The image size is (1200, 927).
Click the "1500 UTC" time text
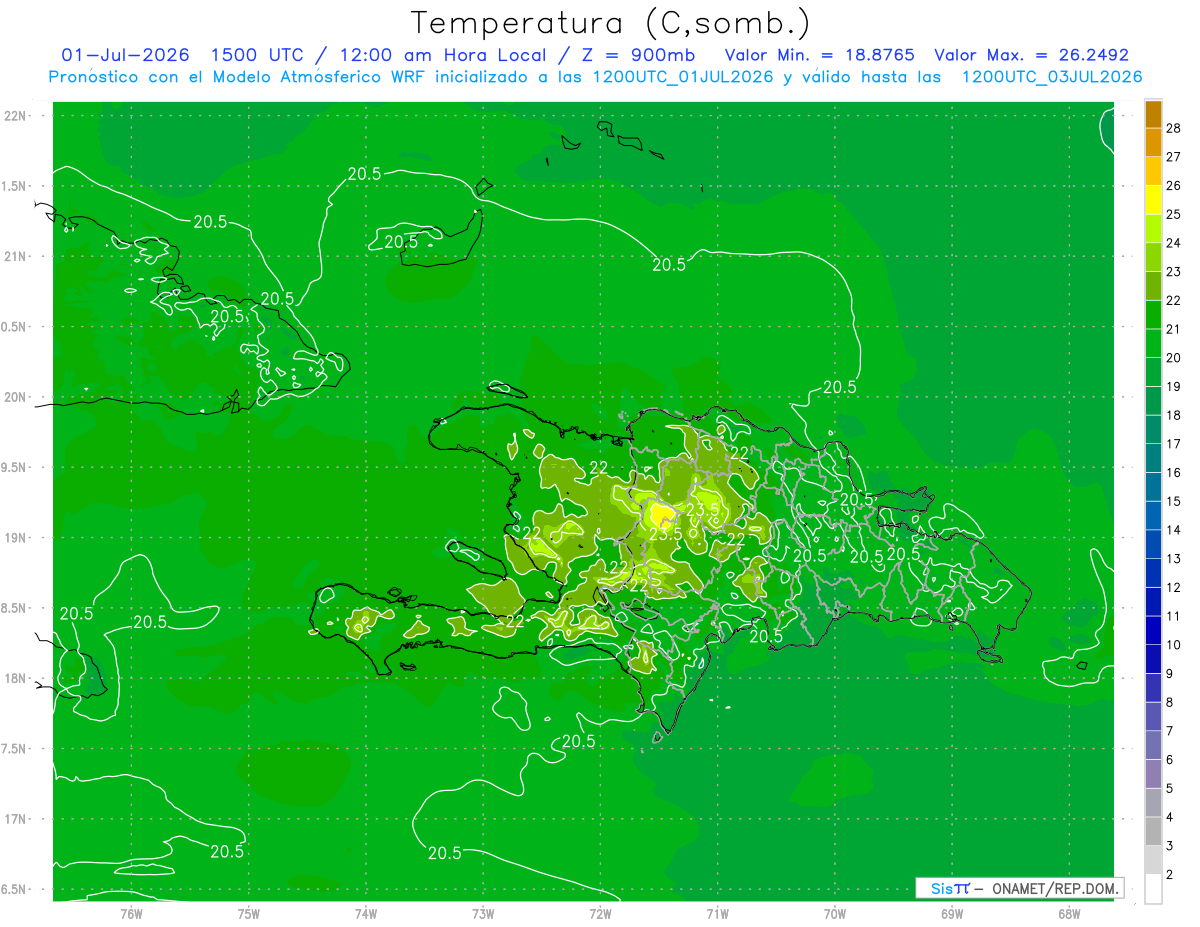click(x=259, y=55)
